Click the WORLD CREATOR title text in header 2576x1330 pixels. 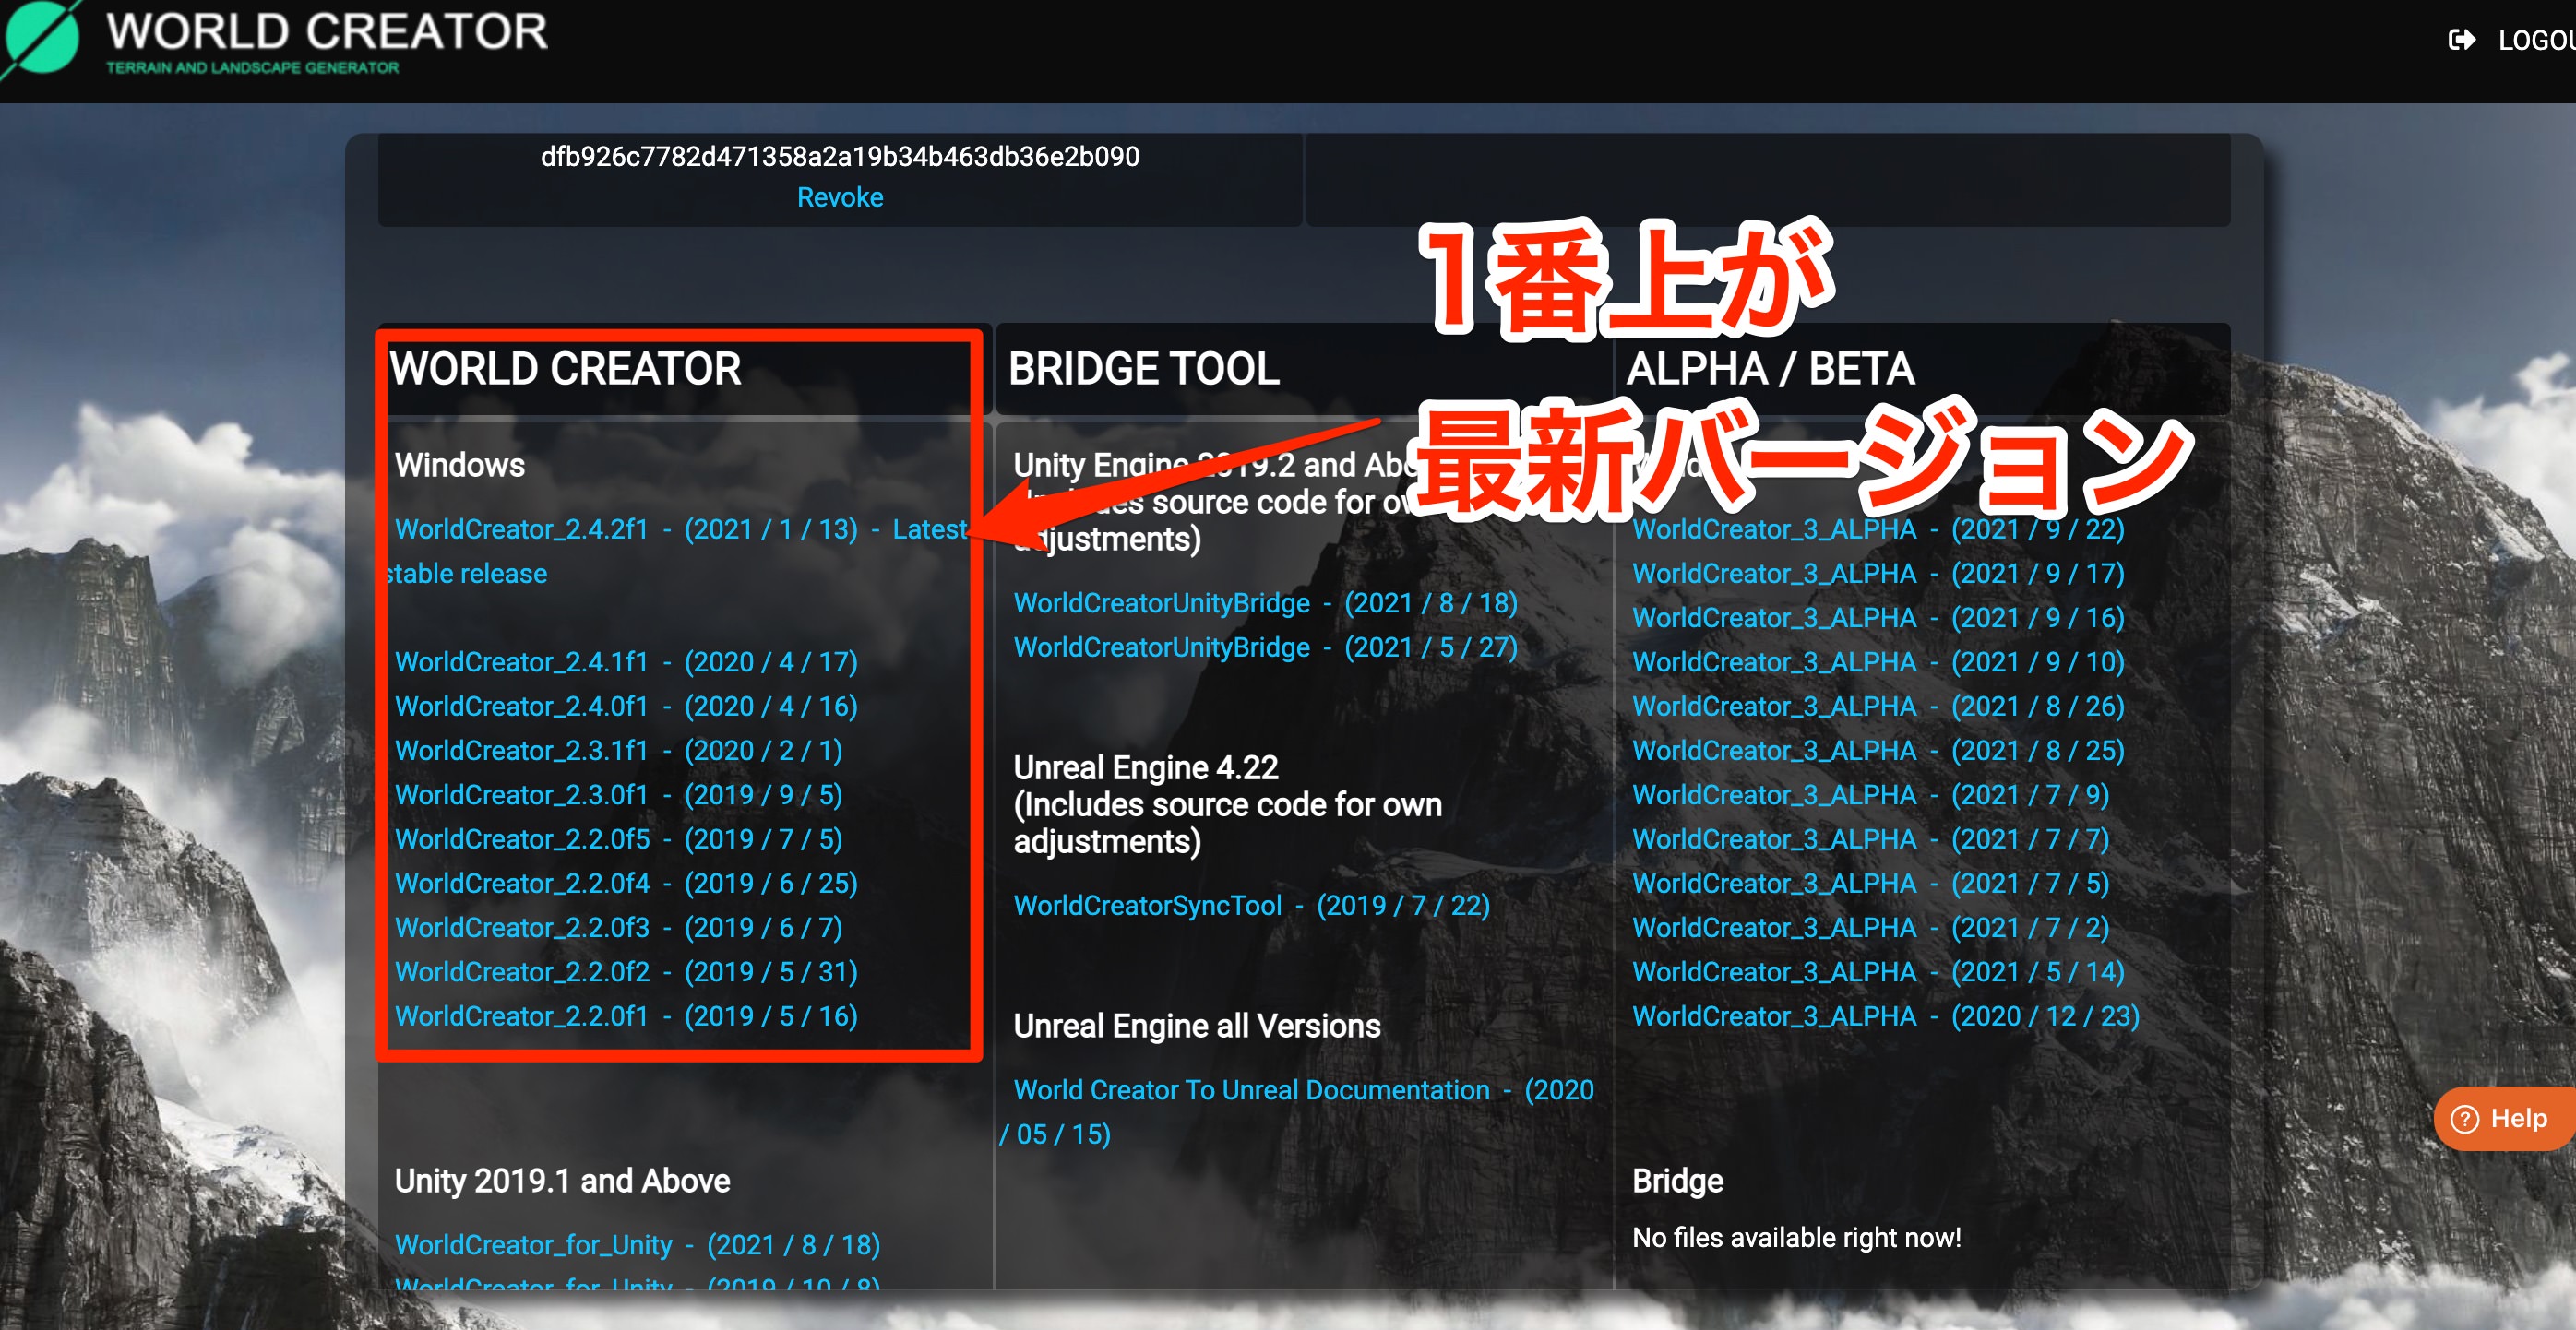[x=327, y=31]
